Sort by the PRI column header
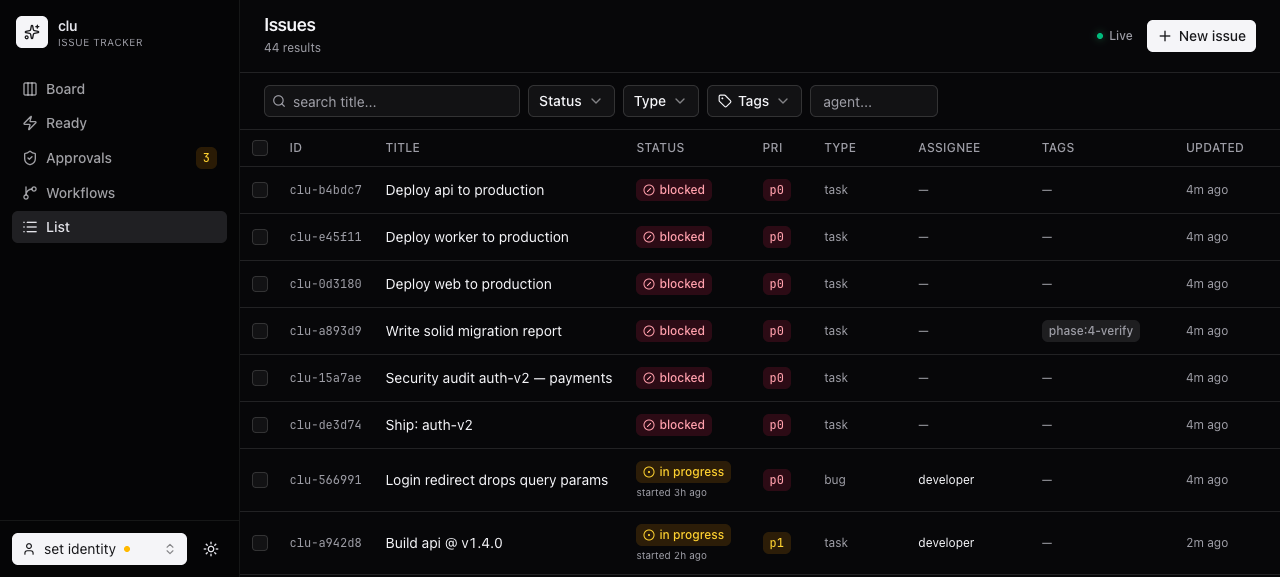Image resolution: width=1280 pixels, height=577 pixels. (x=773, y=148)
